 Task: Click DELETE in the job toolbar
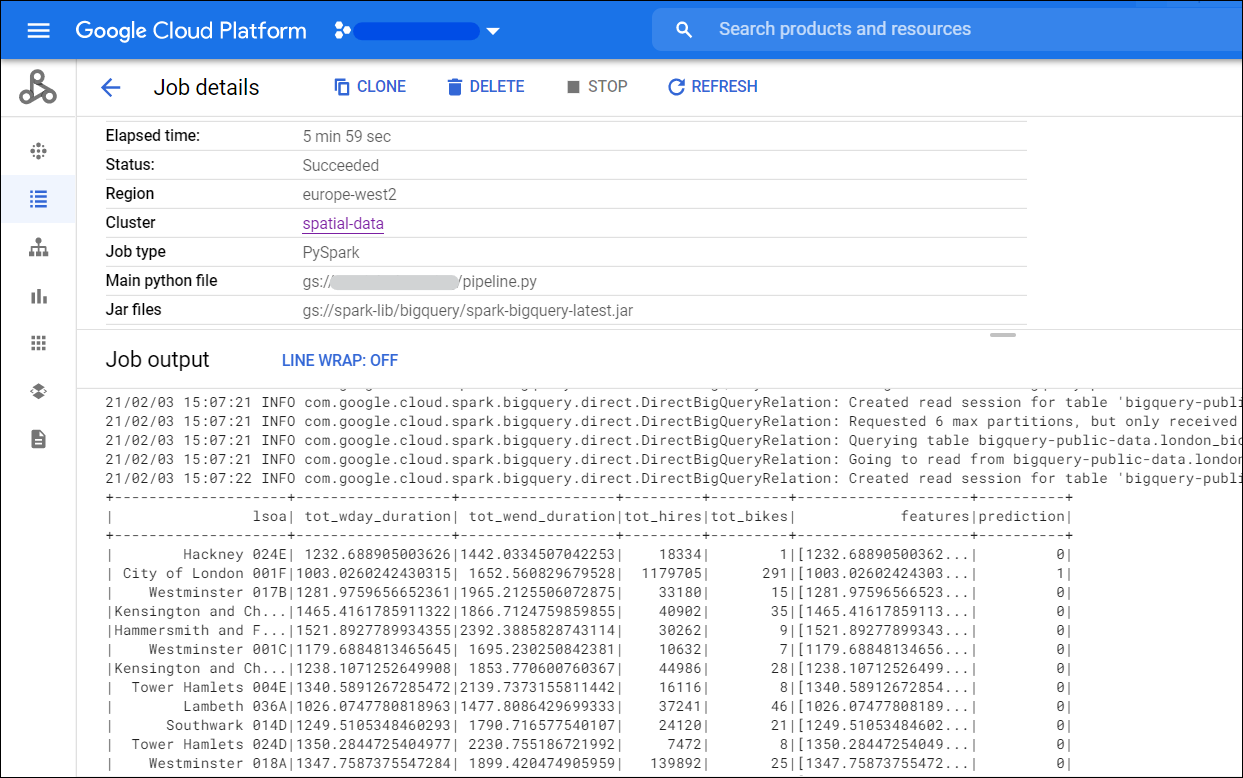485,86
